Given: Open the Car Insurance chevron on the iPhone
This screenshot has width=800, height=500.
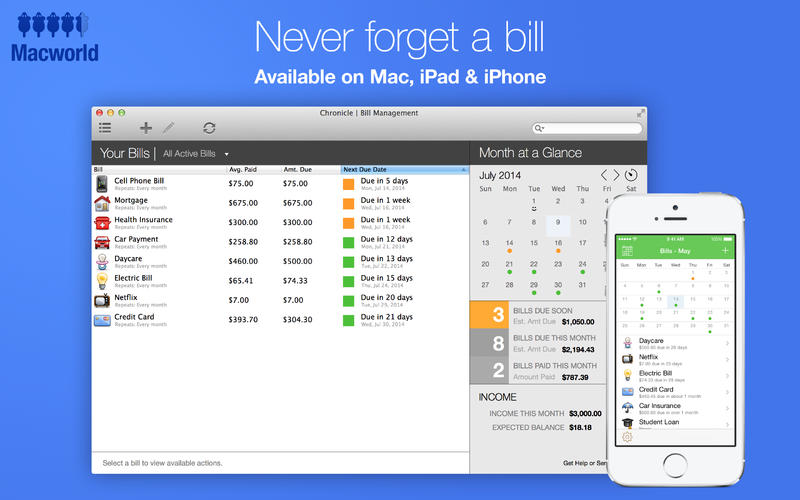Looking at the screenshot, I should (727, 408).
